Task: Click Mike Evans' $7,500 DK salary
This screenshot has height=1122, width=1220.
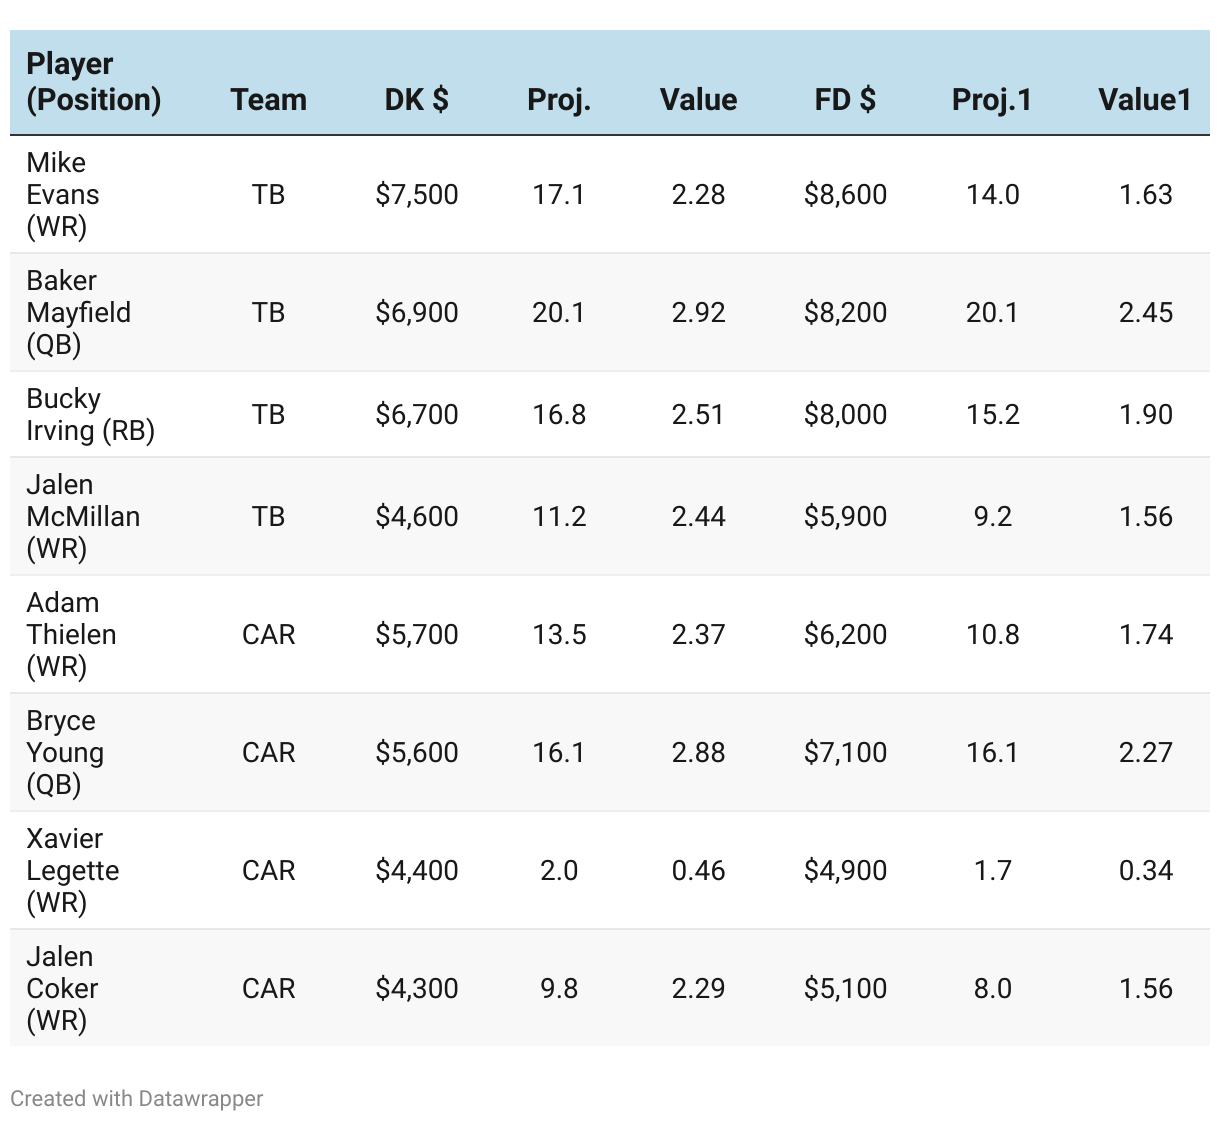Action: pos(416,194)
